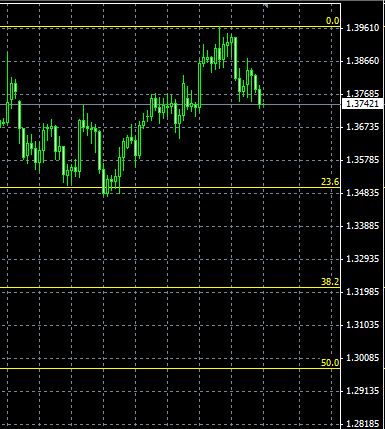Screen dimensions: 385x429
Task: Click the 1.35785 price scale value
Action: pos(363,160)
